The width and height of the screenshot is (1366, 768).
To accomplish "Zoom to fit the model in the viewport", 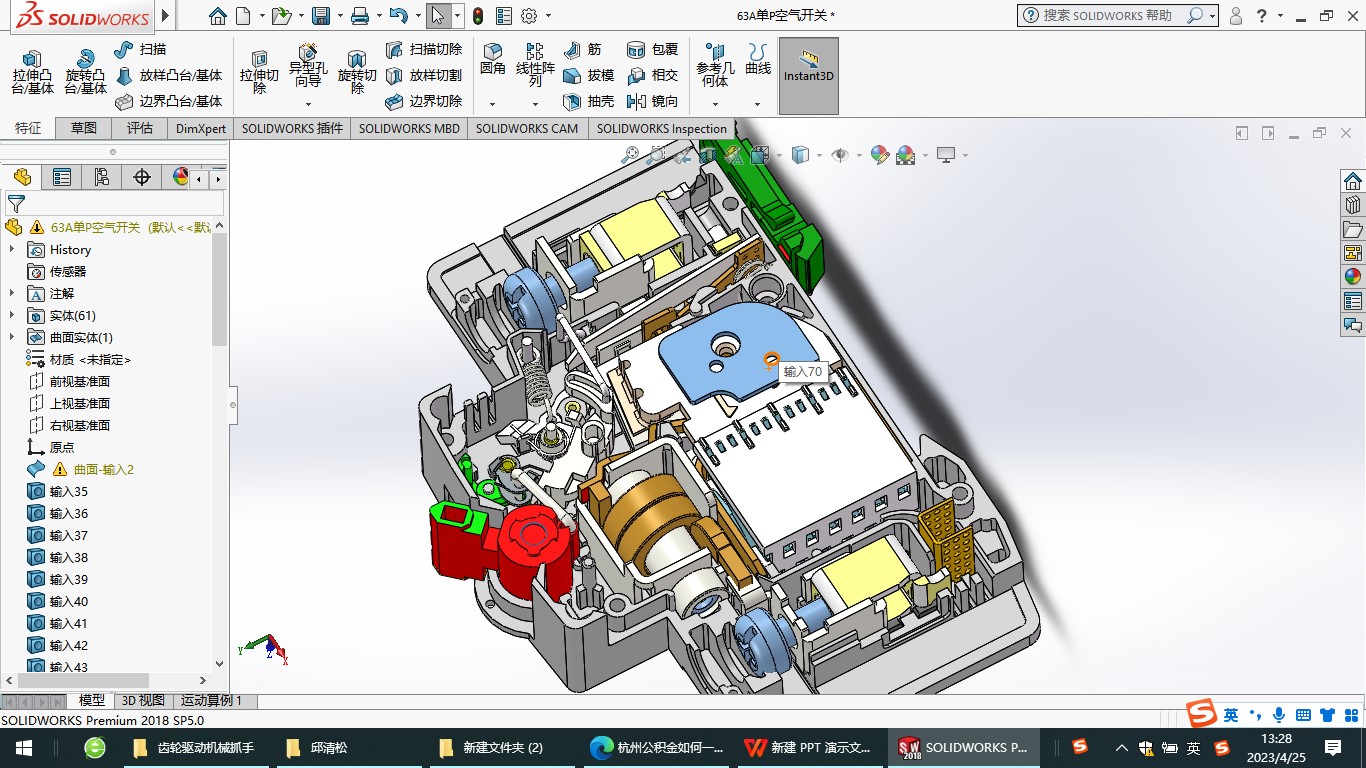I will (x=630, y=155).
